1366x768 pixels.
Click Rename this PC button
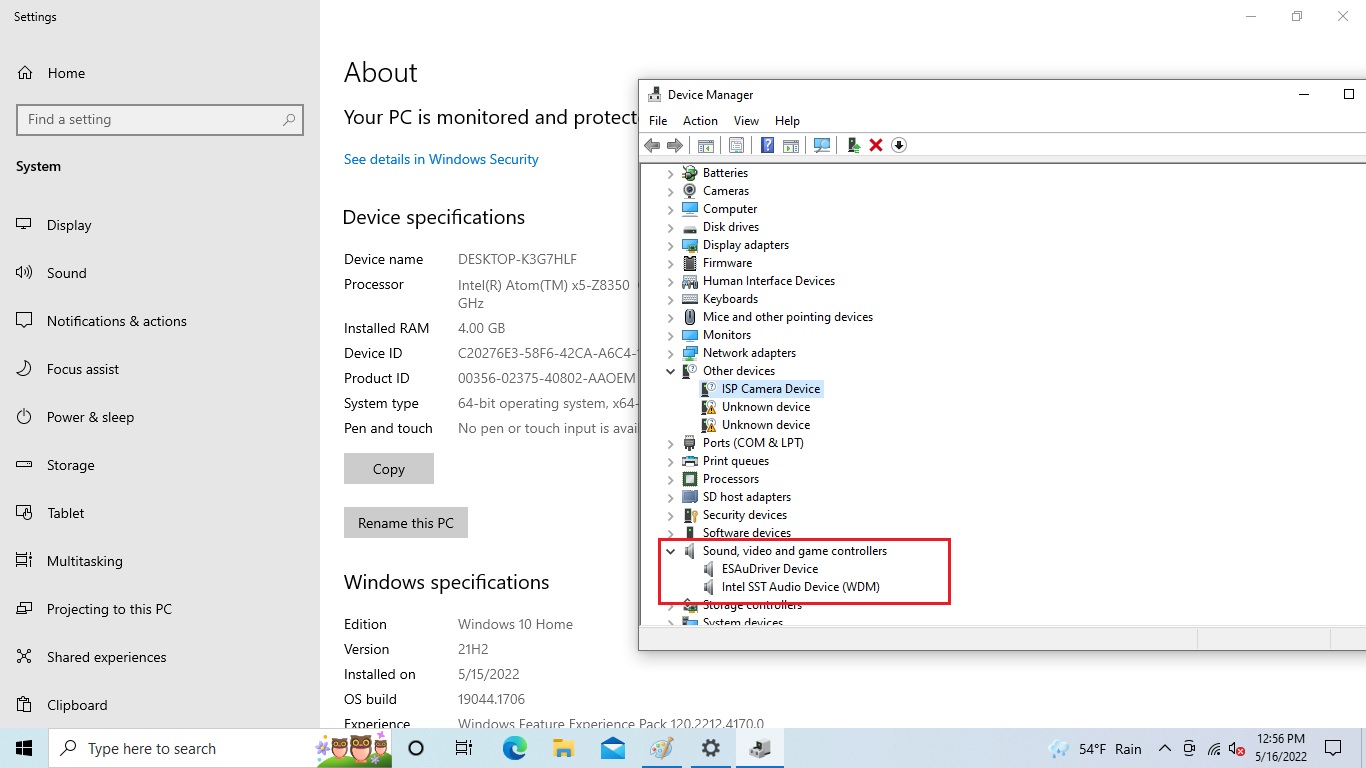406,523
